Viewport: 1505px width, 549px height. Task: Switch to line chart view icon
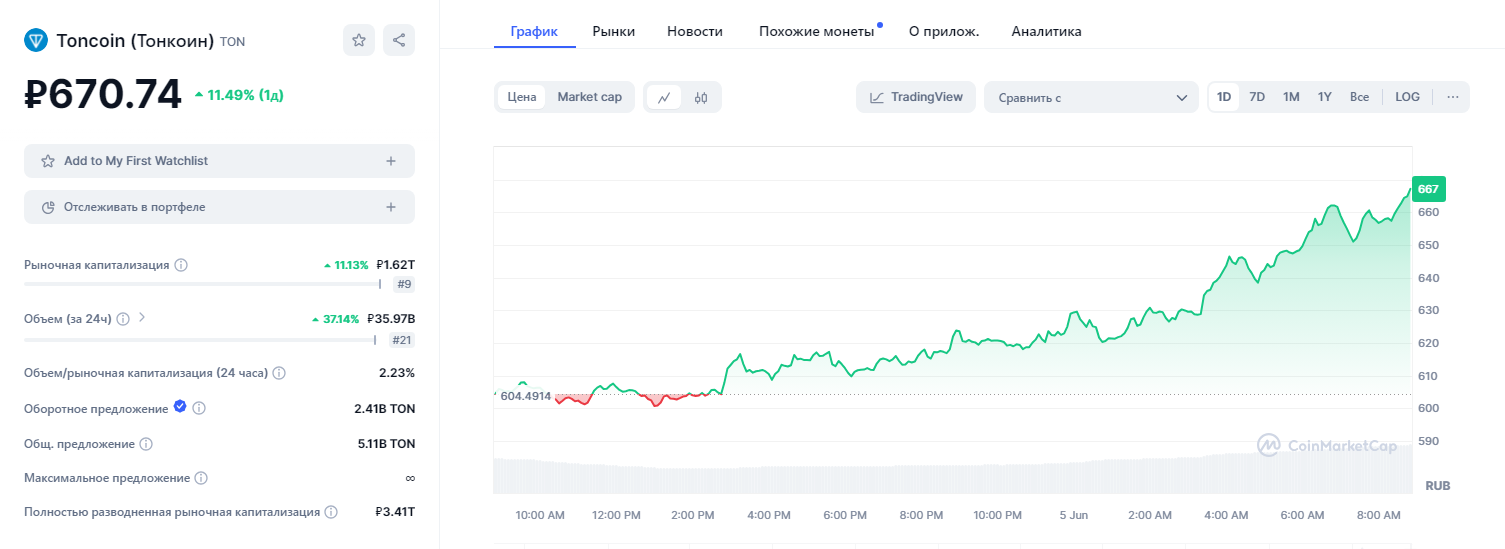664,97
